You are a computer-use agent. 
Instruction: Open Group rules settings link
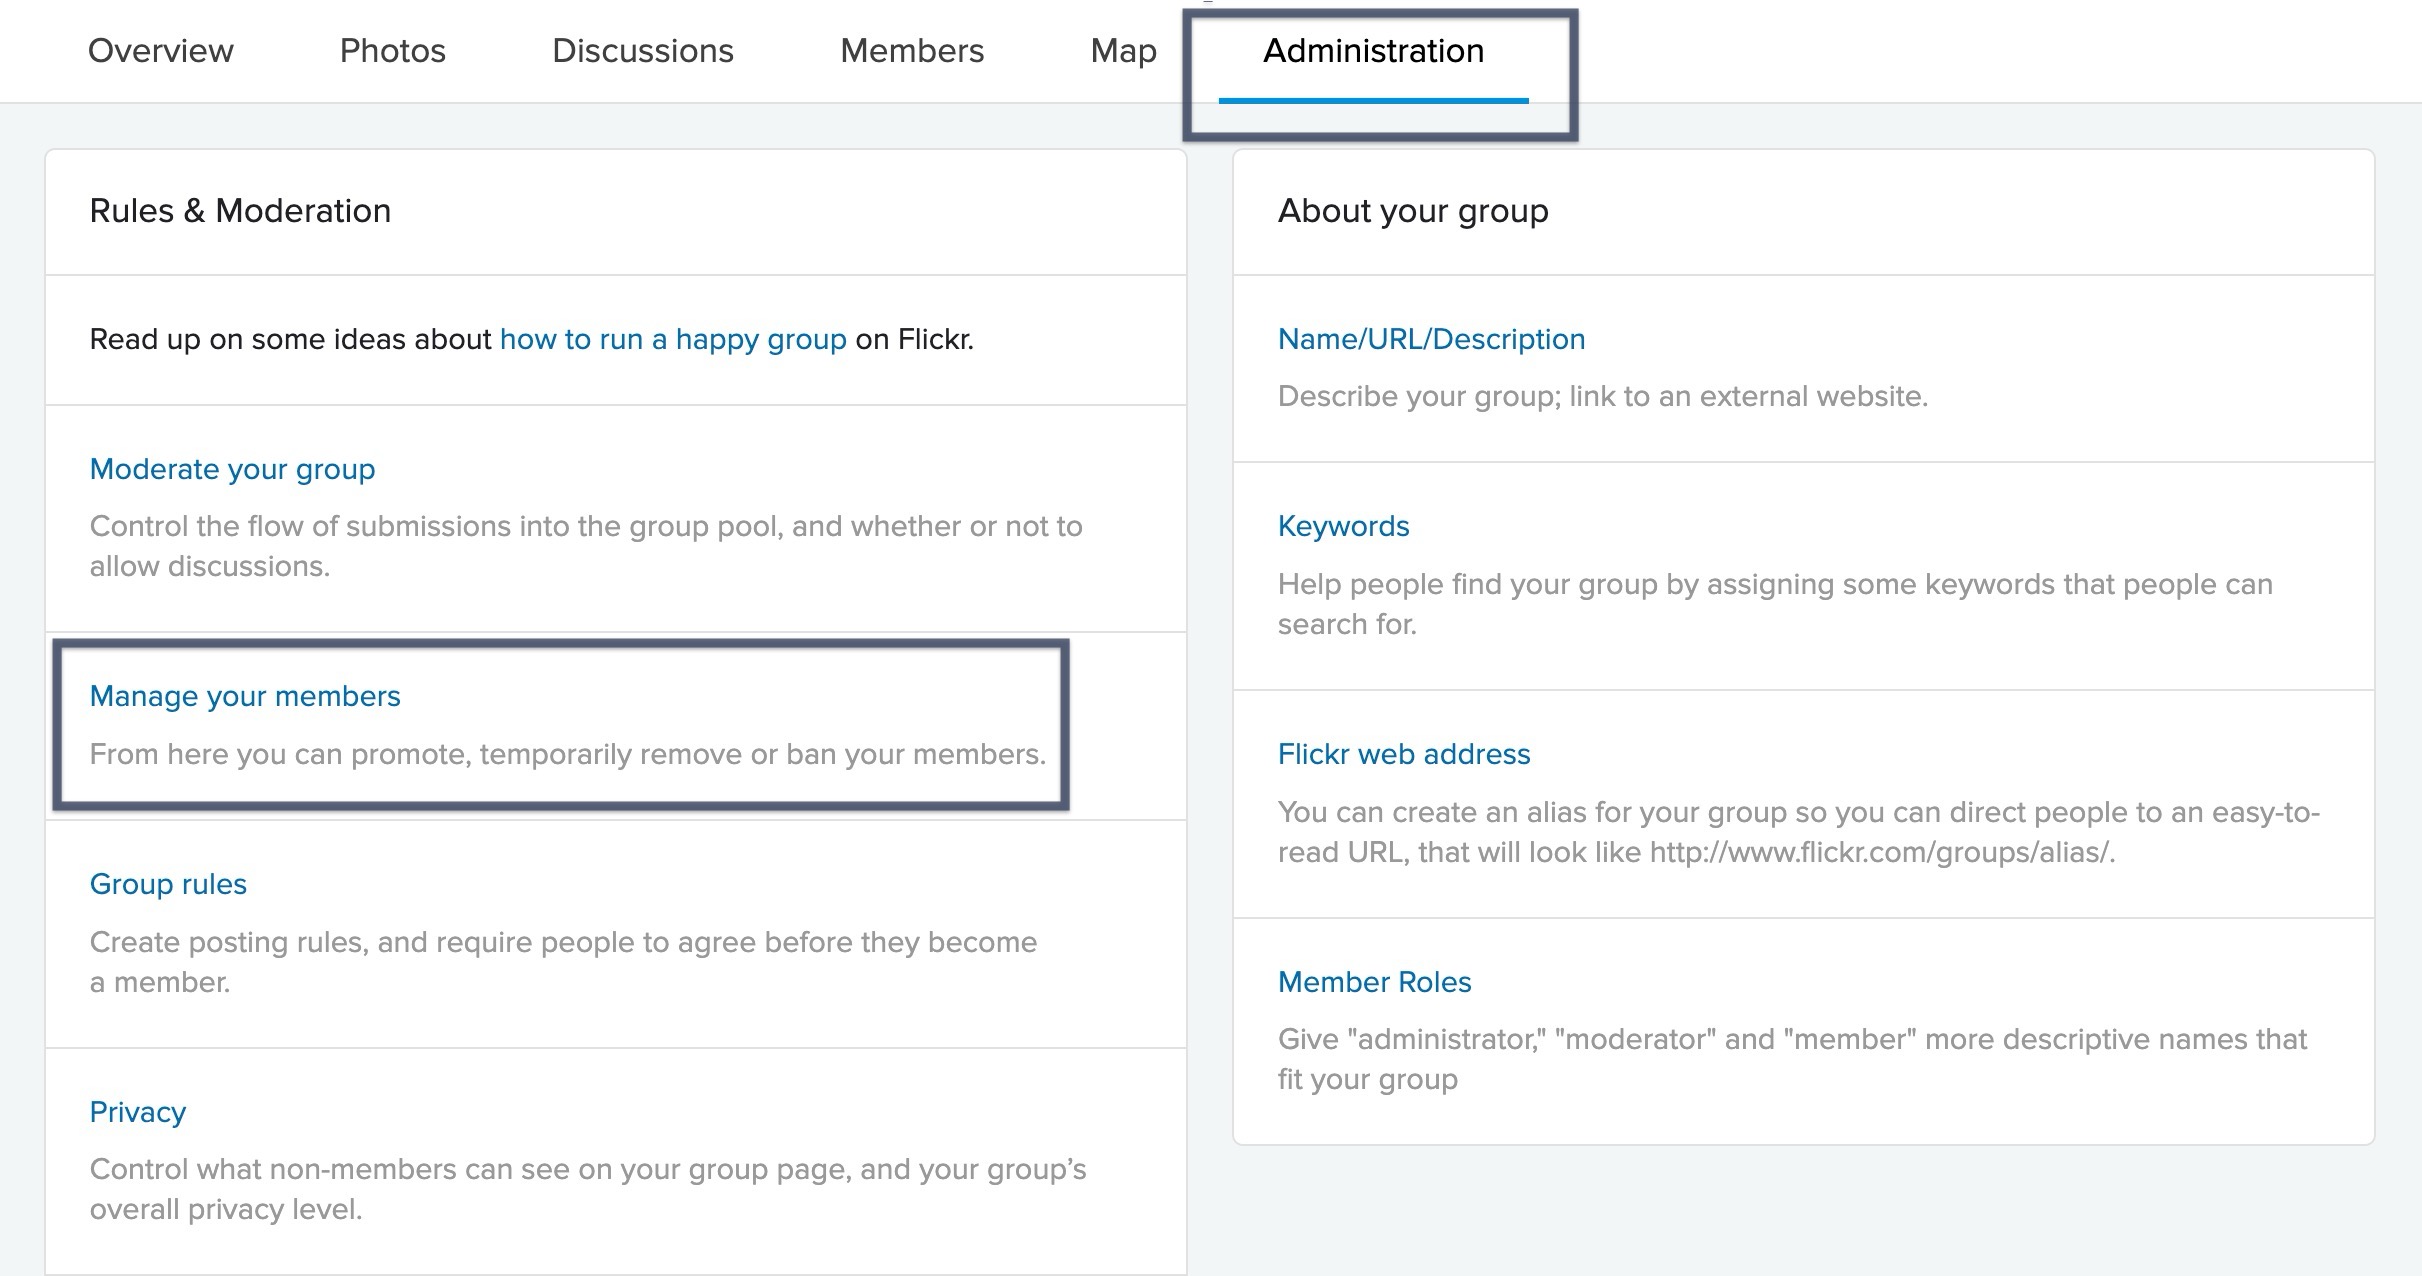[168, 884]
